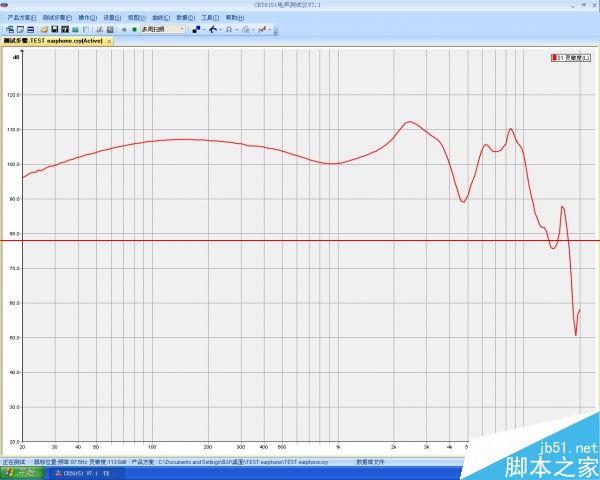Screen dimensions: 600x480
Task: Click the red curve chart icon
Action: [x=260, y=29]
